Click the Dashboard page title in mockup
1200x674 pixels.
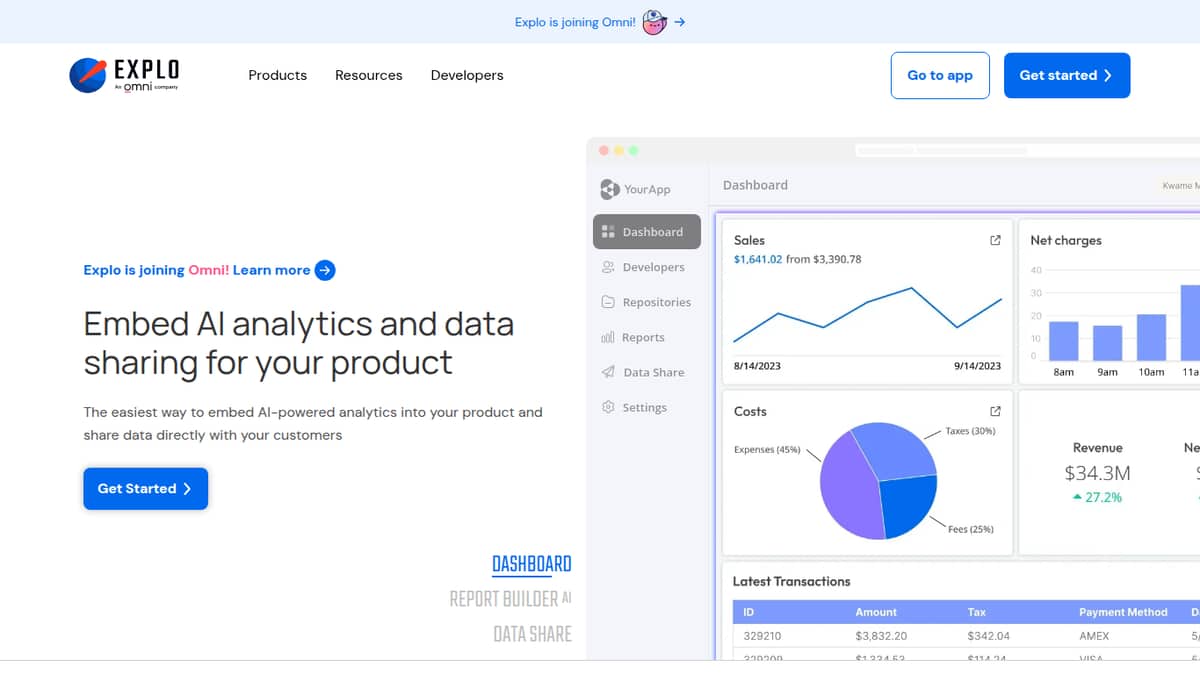coord(755,185)
